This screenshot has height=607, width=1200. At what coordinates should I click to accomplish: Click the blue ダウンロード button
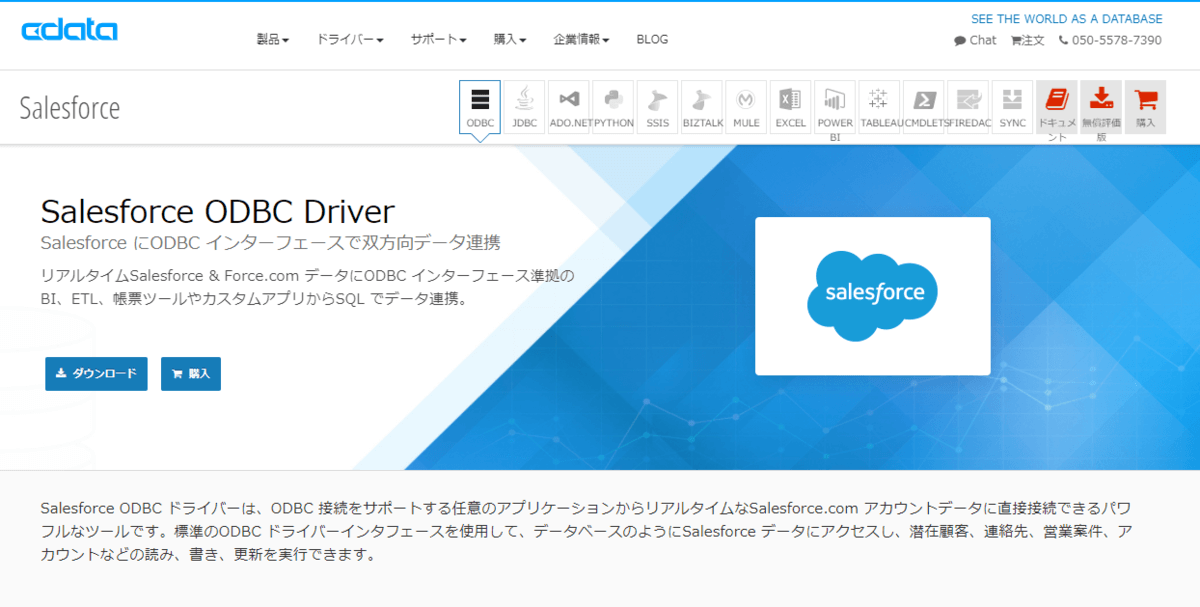coord(96,373)
